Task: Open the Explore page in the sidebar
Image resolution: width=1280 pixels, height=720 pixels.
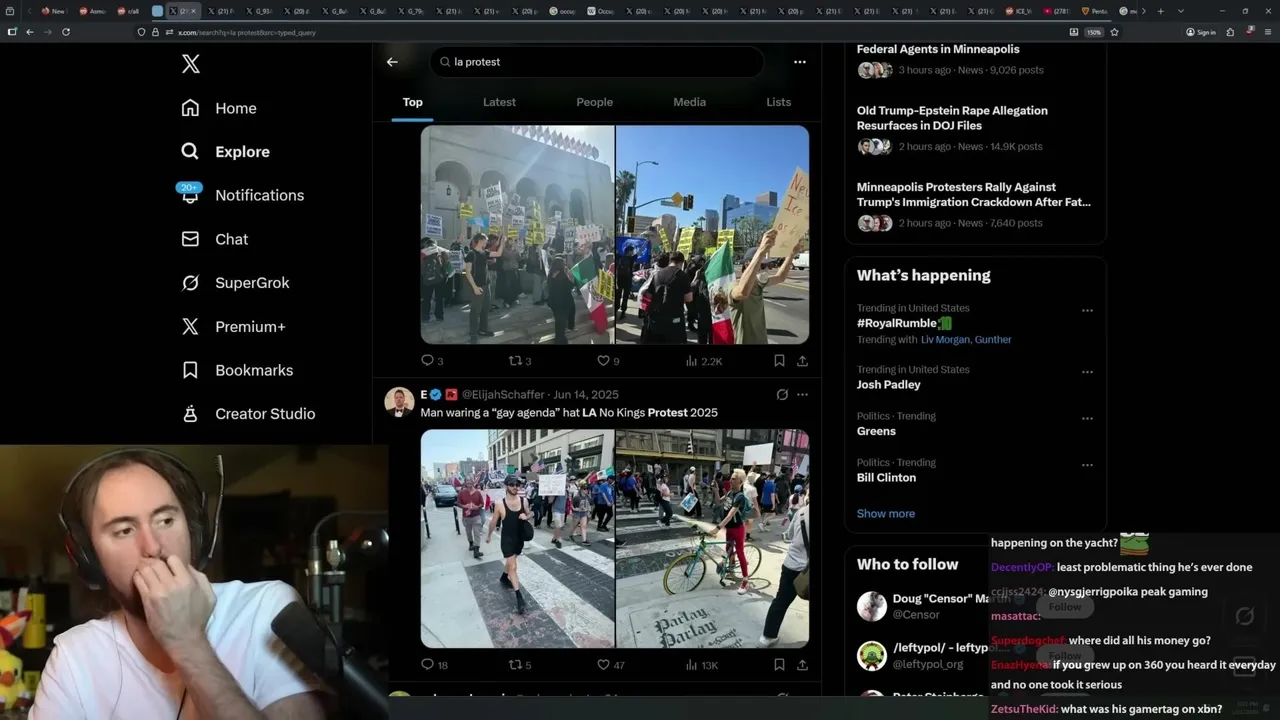Action: click(x=226, y=151)
